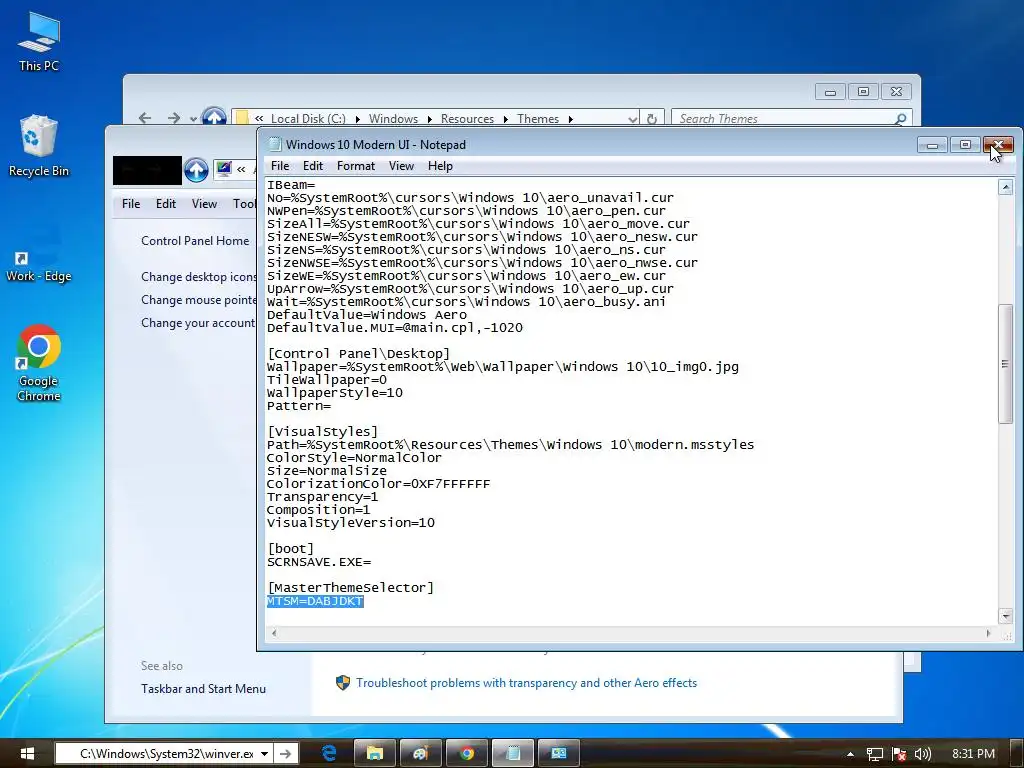The image size is (1024, 768).
Task: Click the VisualStyleVersion=10 line
Action: pyautogui.click(x=351, y=523)
